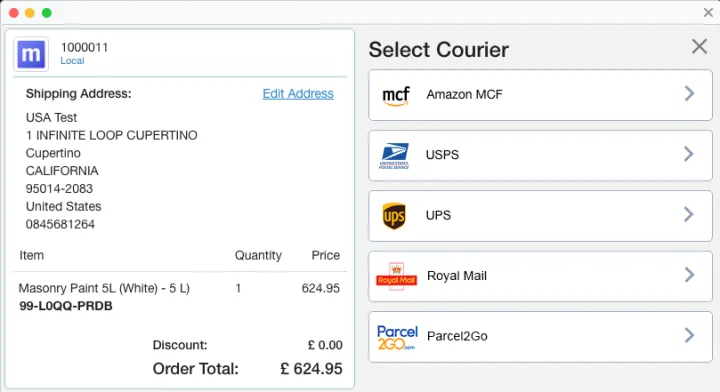Open the Edit Address link
Viewport: 720px width, 392px height.
tap(298, 94)
